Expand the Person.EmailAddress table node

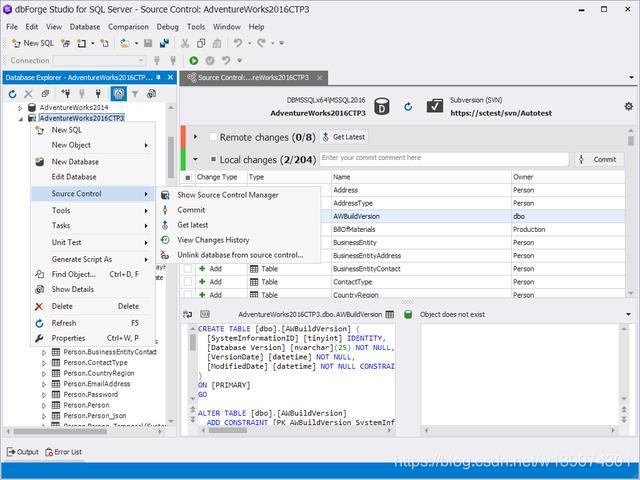(x=44, y=384)
